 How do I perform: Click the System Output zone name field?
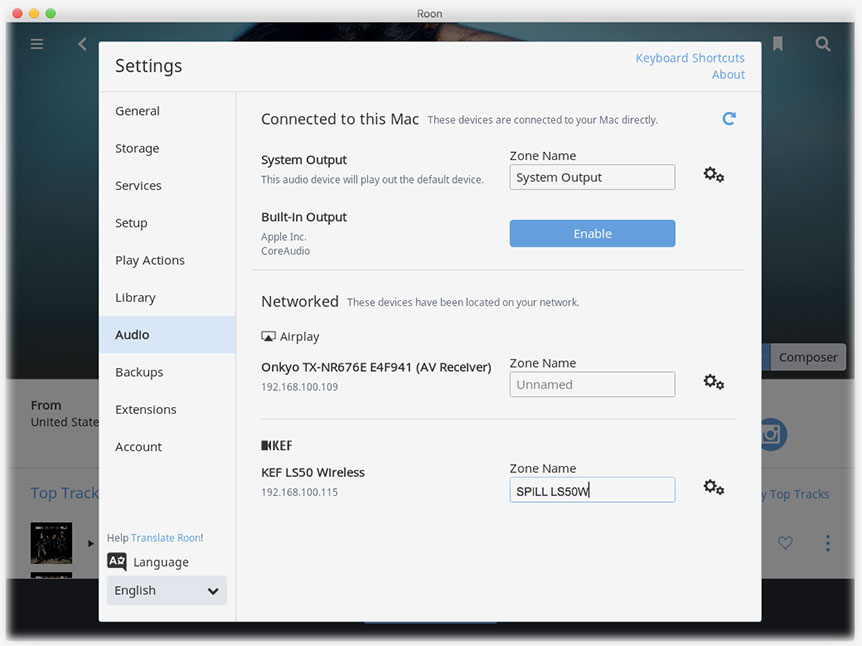(x=592, y=177)
